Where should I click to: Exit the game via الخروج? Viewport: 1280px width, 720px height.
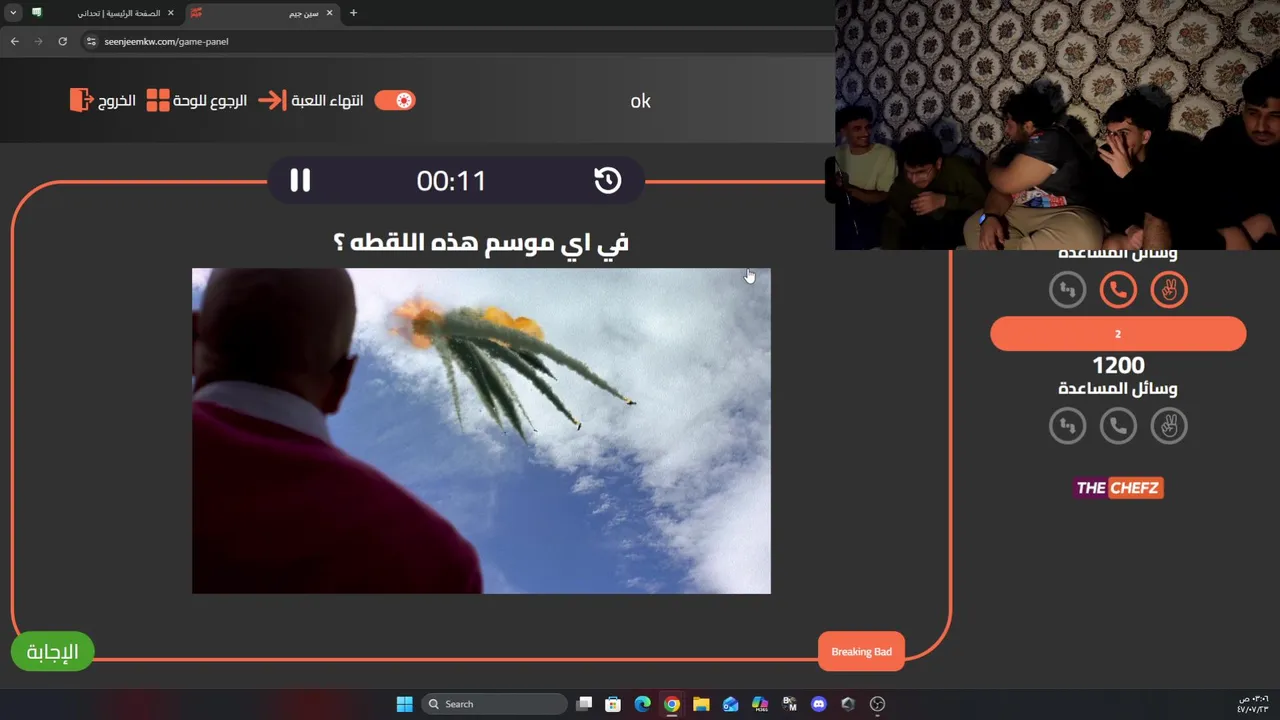point(116,101)
